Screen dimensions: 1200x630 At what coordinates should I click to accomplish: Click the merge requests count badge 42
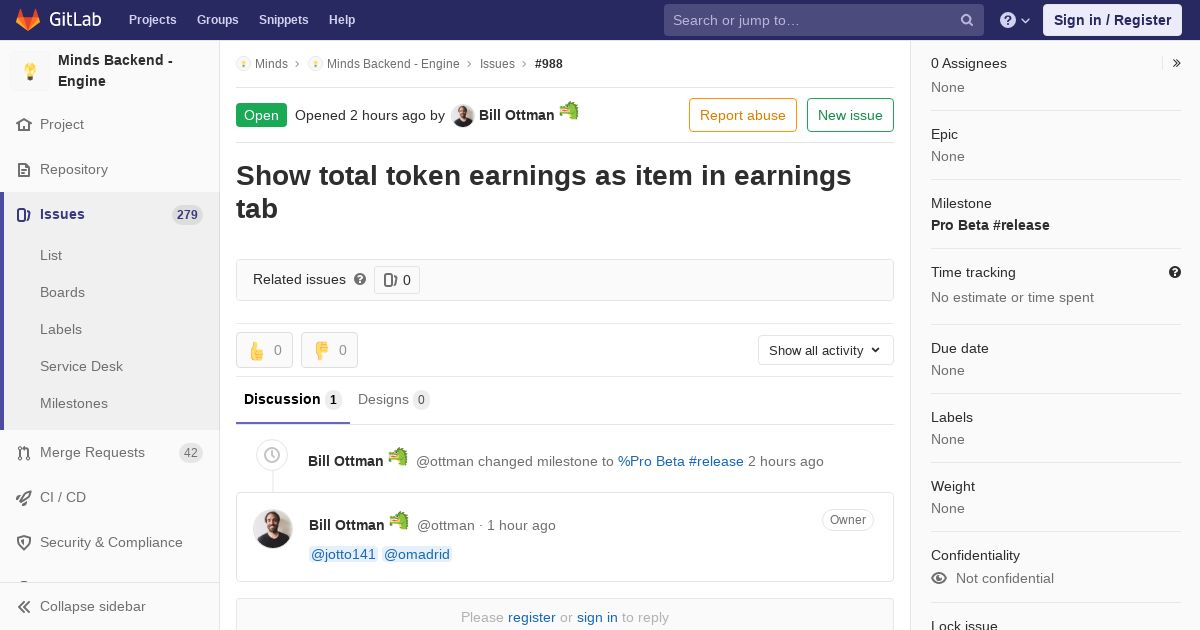191,453
